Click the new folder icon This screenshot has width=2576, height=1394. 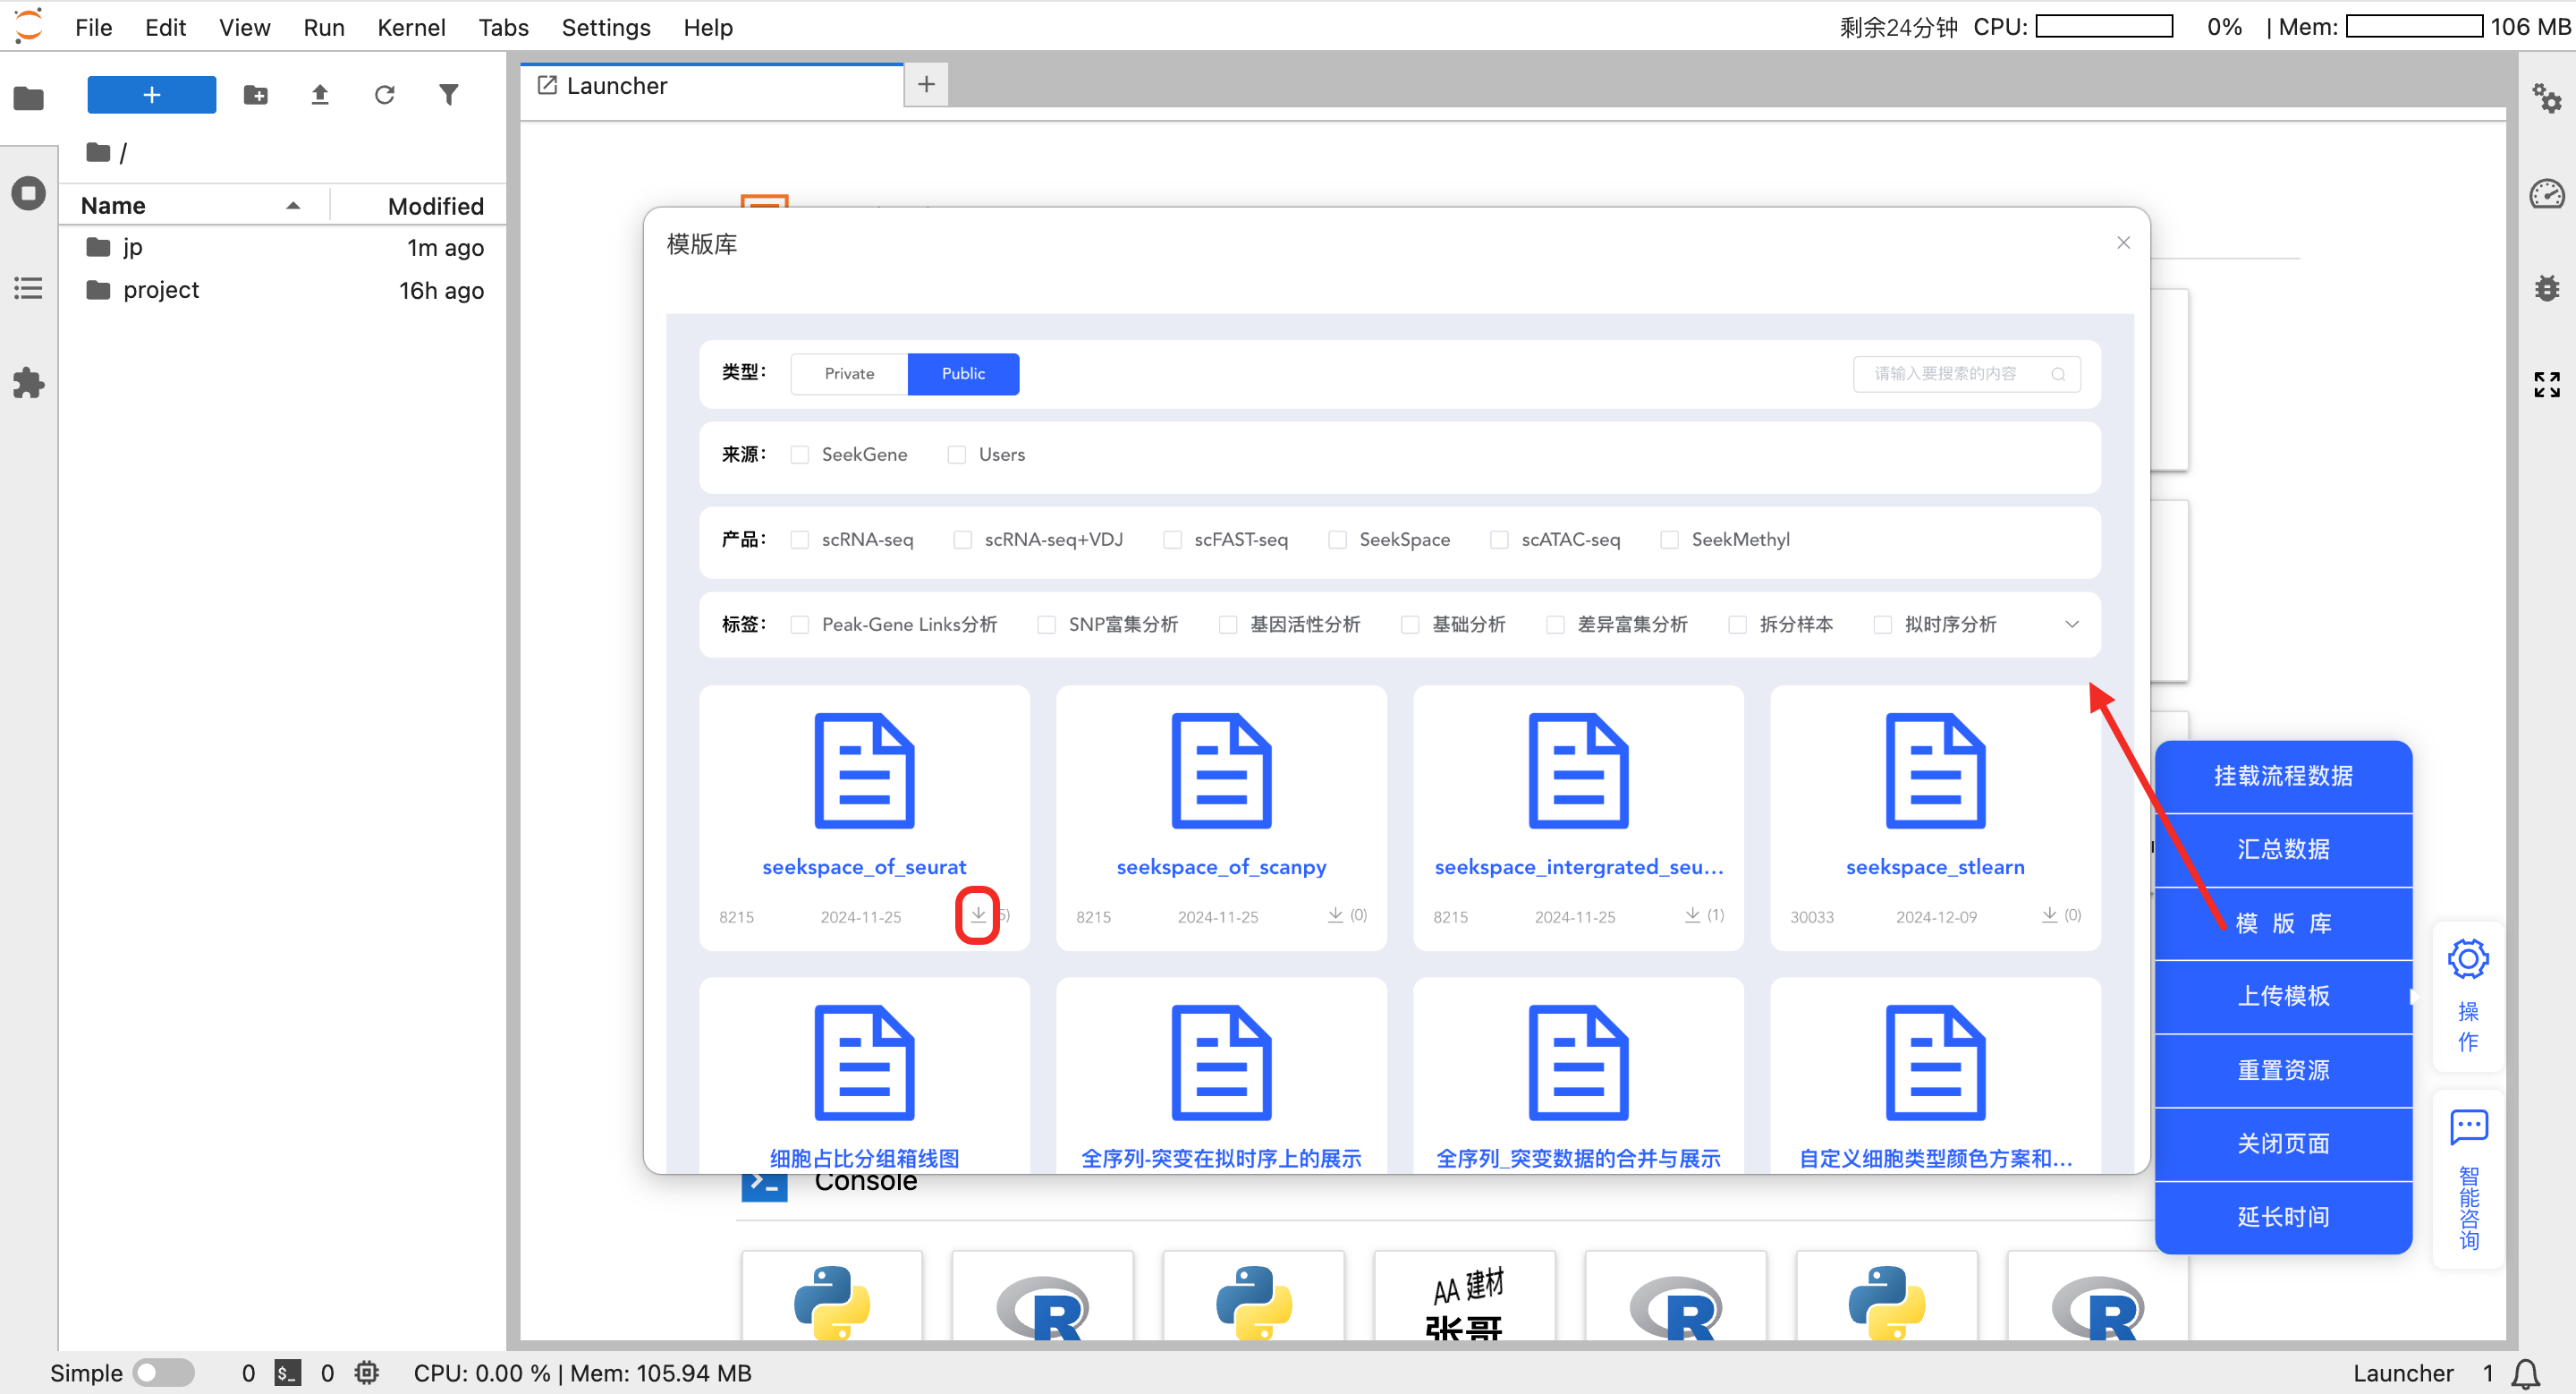click(256, 95)
